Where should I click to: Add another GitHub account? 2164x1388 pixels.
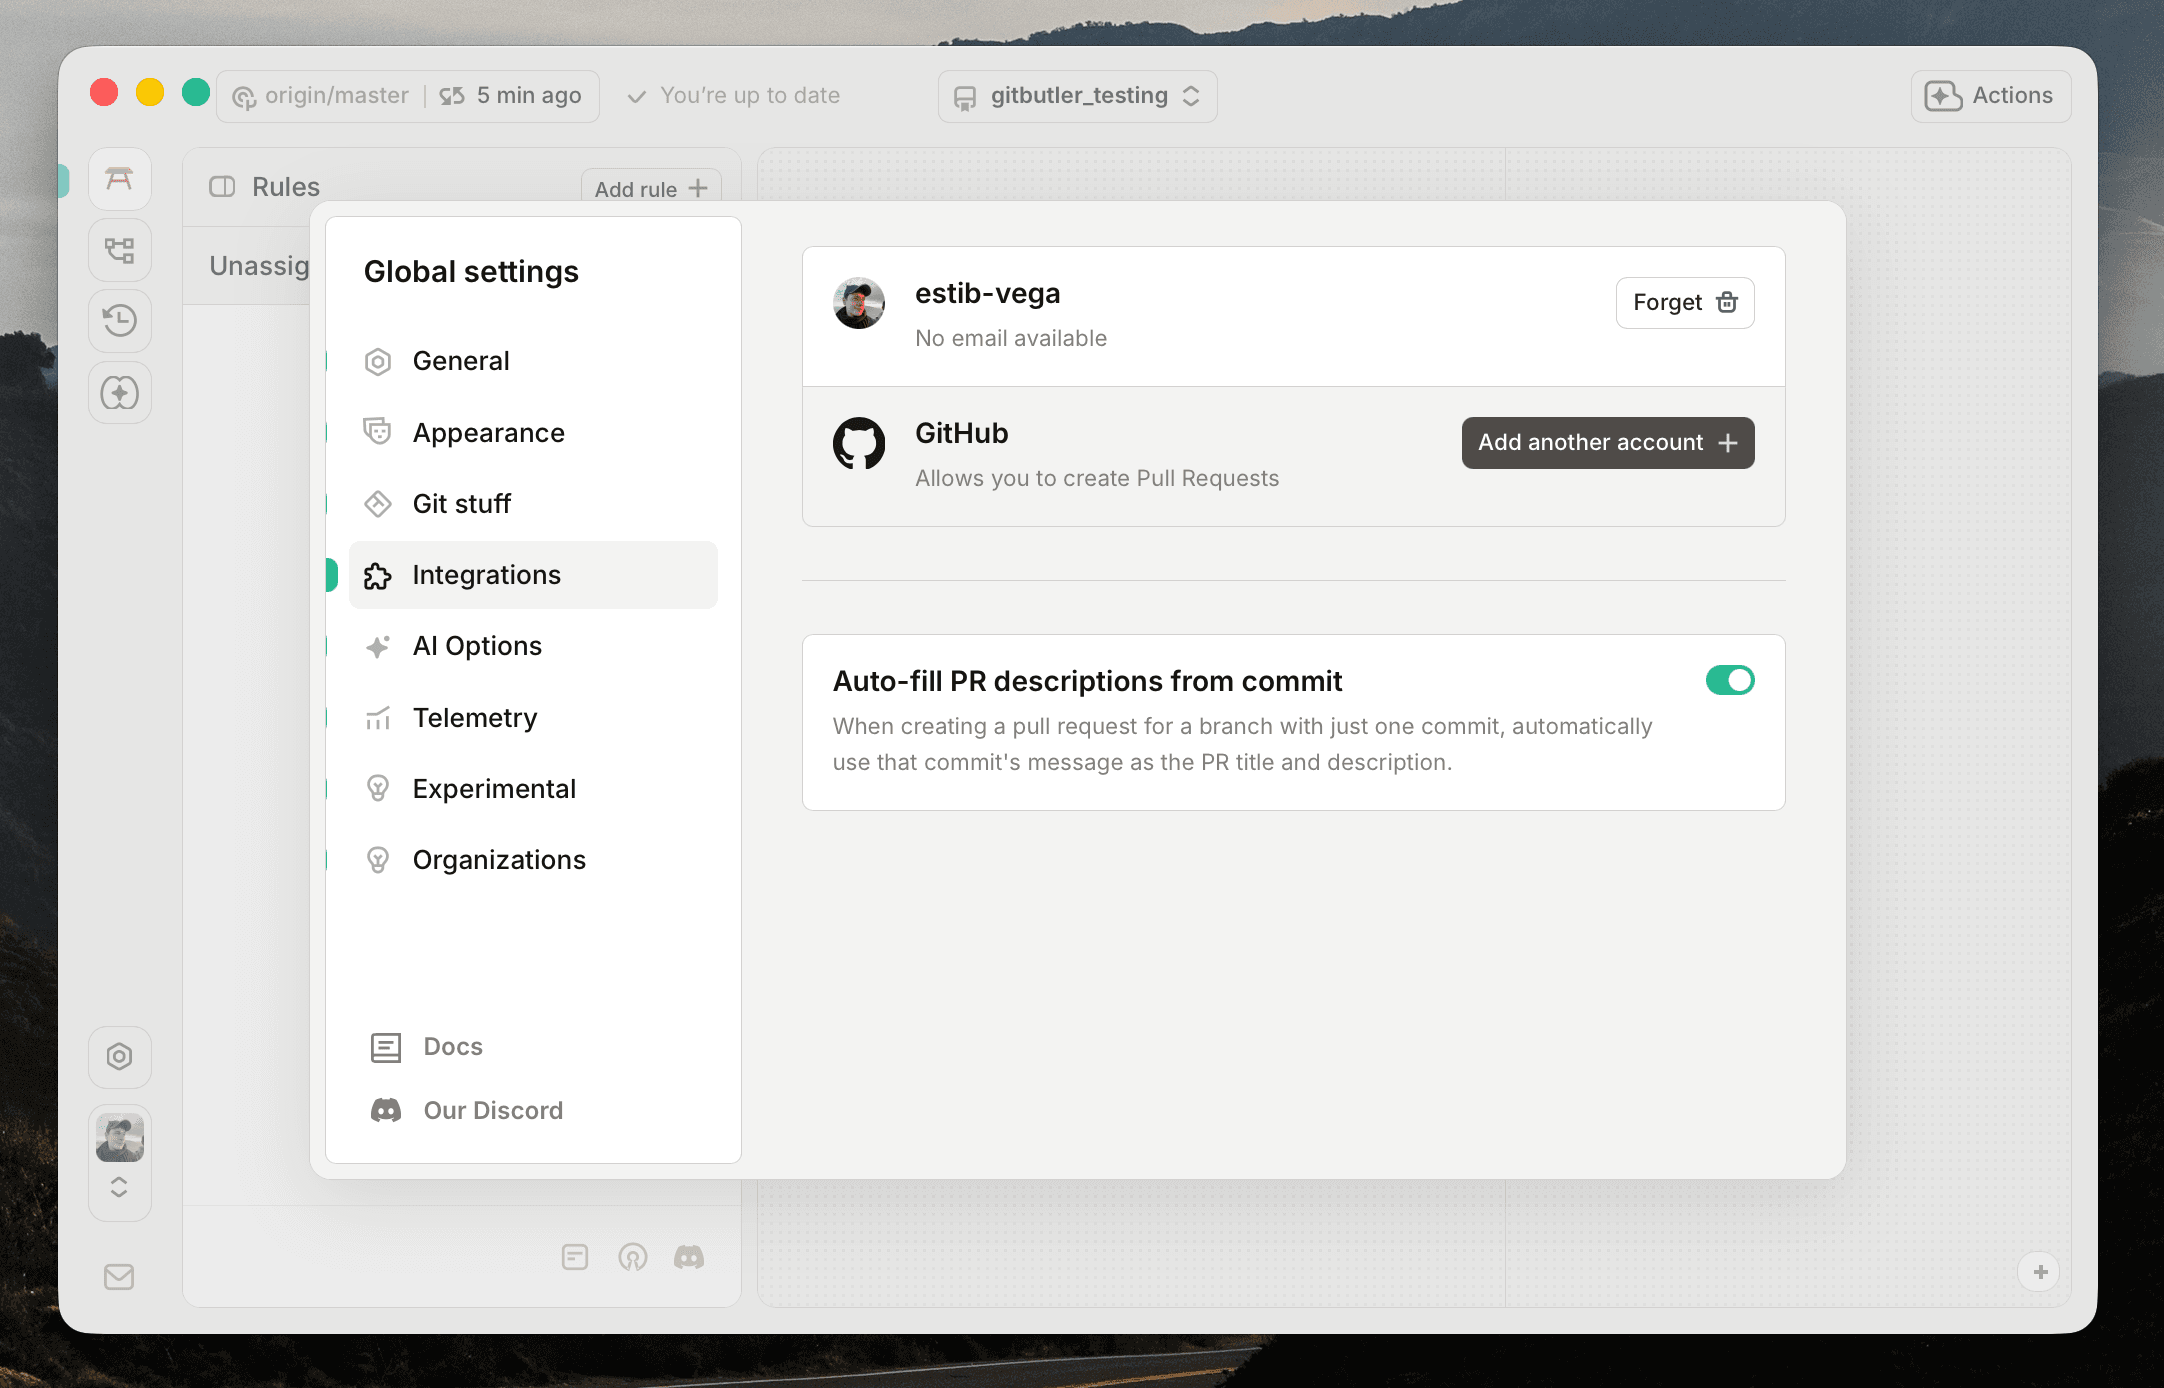[x=1607, y=443]
